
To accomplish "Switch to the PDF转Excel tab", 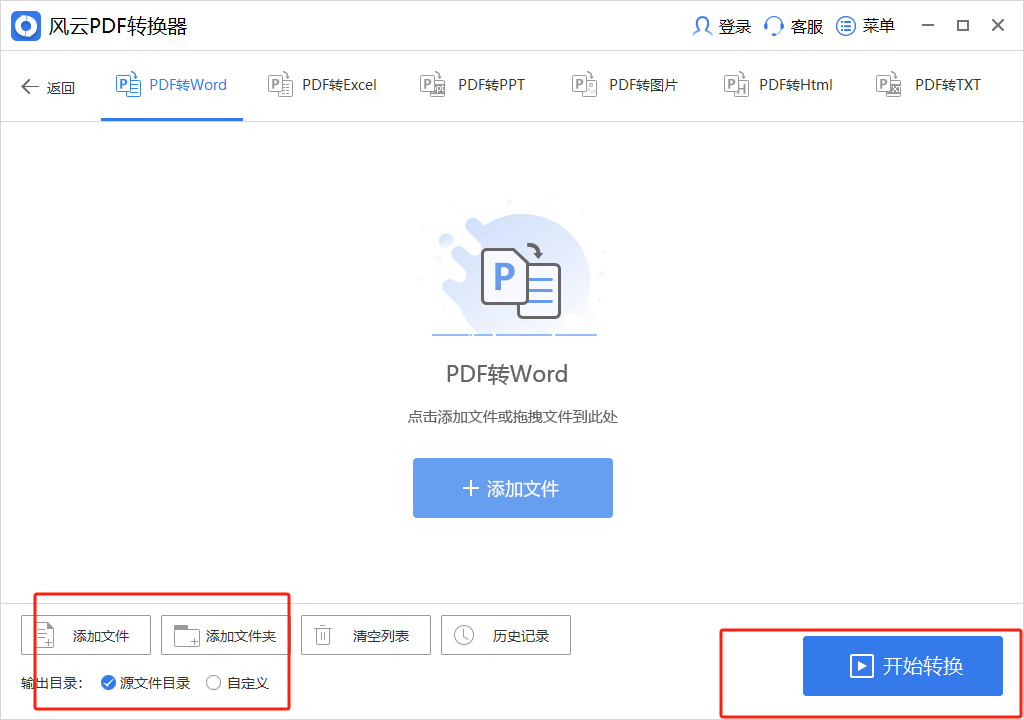I will click(323, 85).
